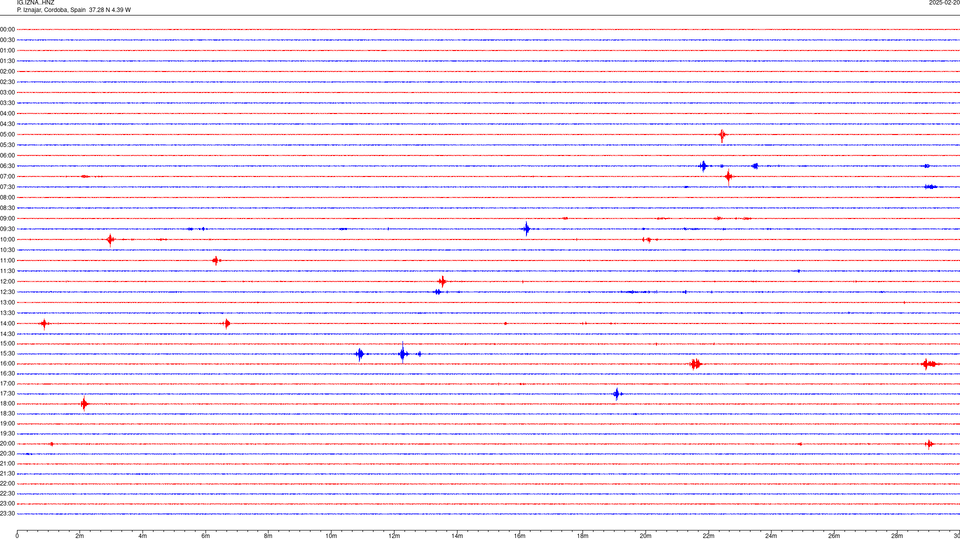Image resolution: width=960 pixels, height=540 pixels.
Task: Click the red spike on the 11:00 trace
Action: pos(216,261)
